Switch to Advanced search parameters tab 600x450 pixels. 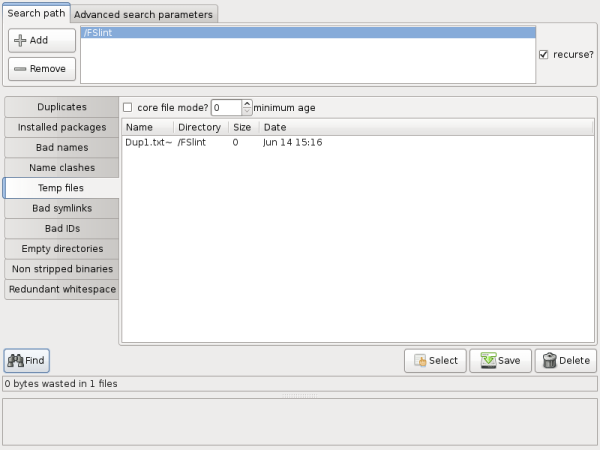tap(144, 15)
